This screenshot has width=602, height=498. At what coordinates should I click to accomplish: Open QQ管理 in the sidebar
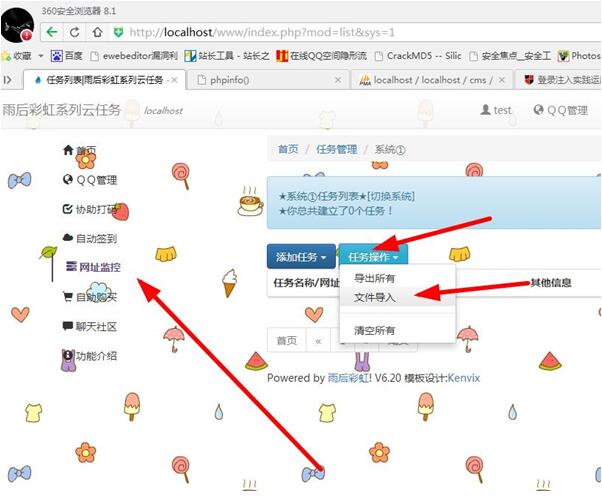(90, 180)
